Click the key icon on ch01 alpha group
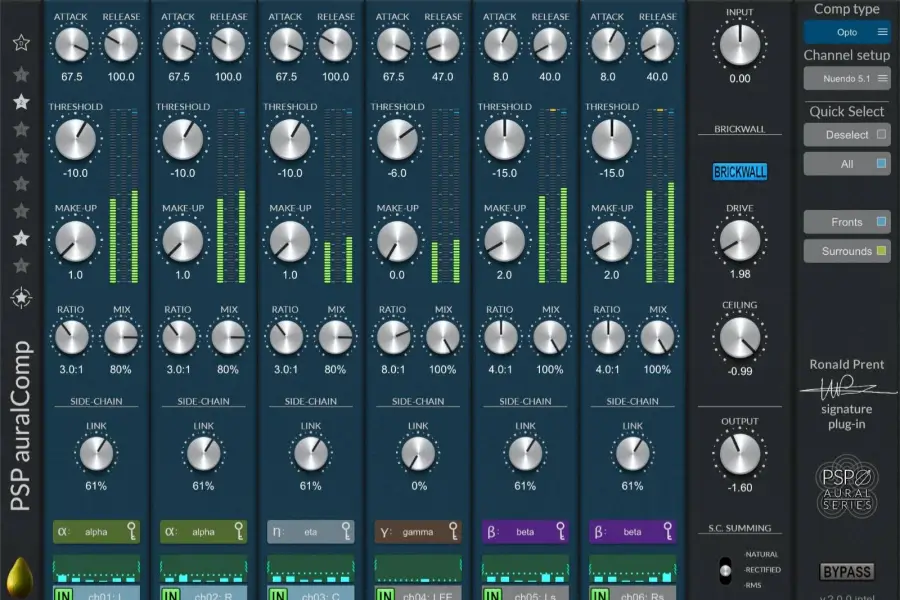The image size is (900, 600). [131, 531]
